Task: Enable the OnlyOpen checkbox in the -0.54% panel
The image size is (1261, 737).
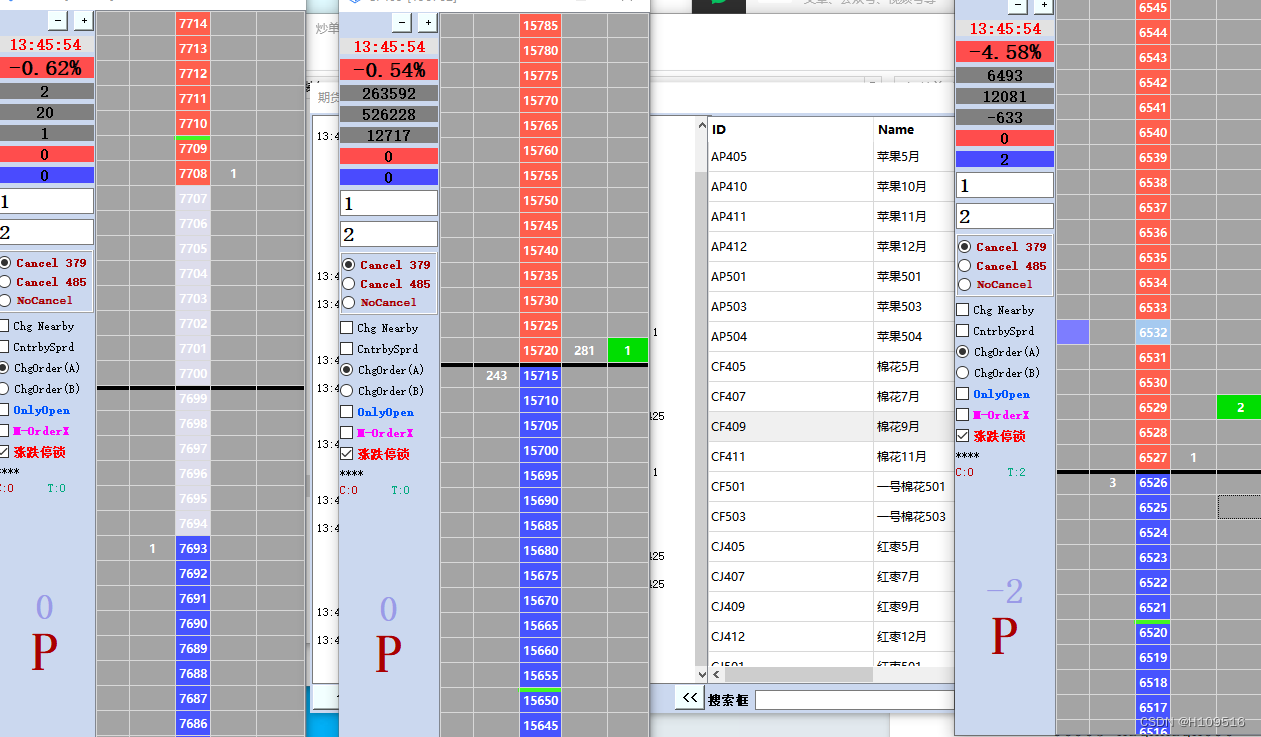Action: [347, 412]
